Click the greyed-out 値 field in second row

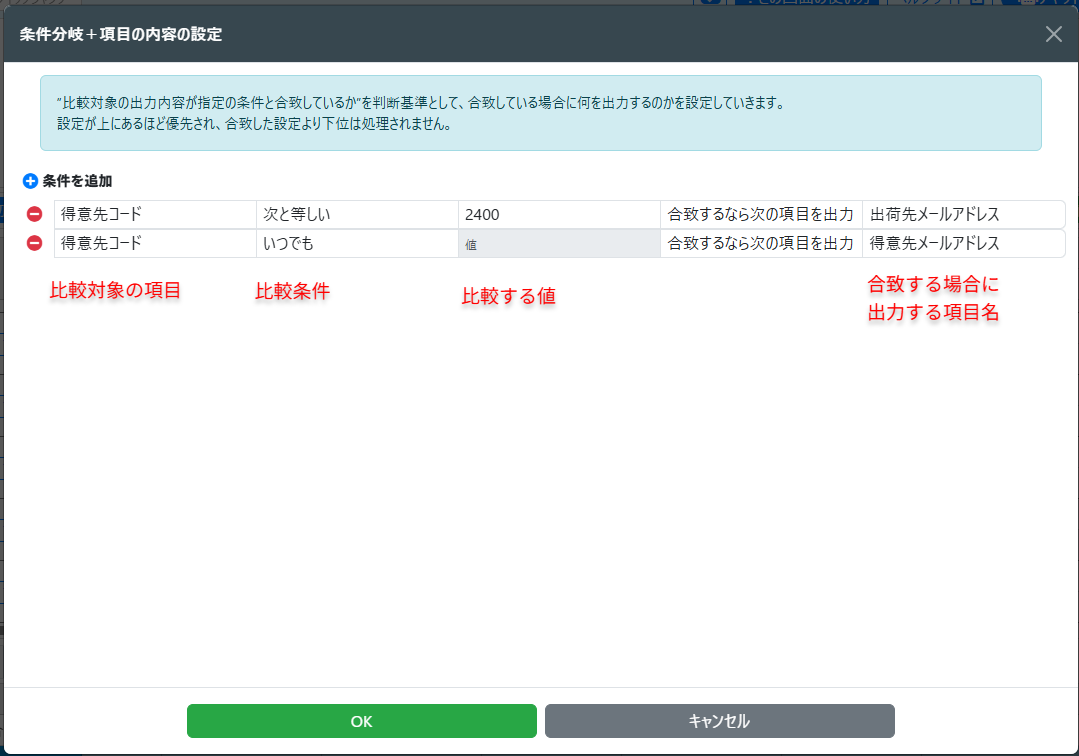559,244
